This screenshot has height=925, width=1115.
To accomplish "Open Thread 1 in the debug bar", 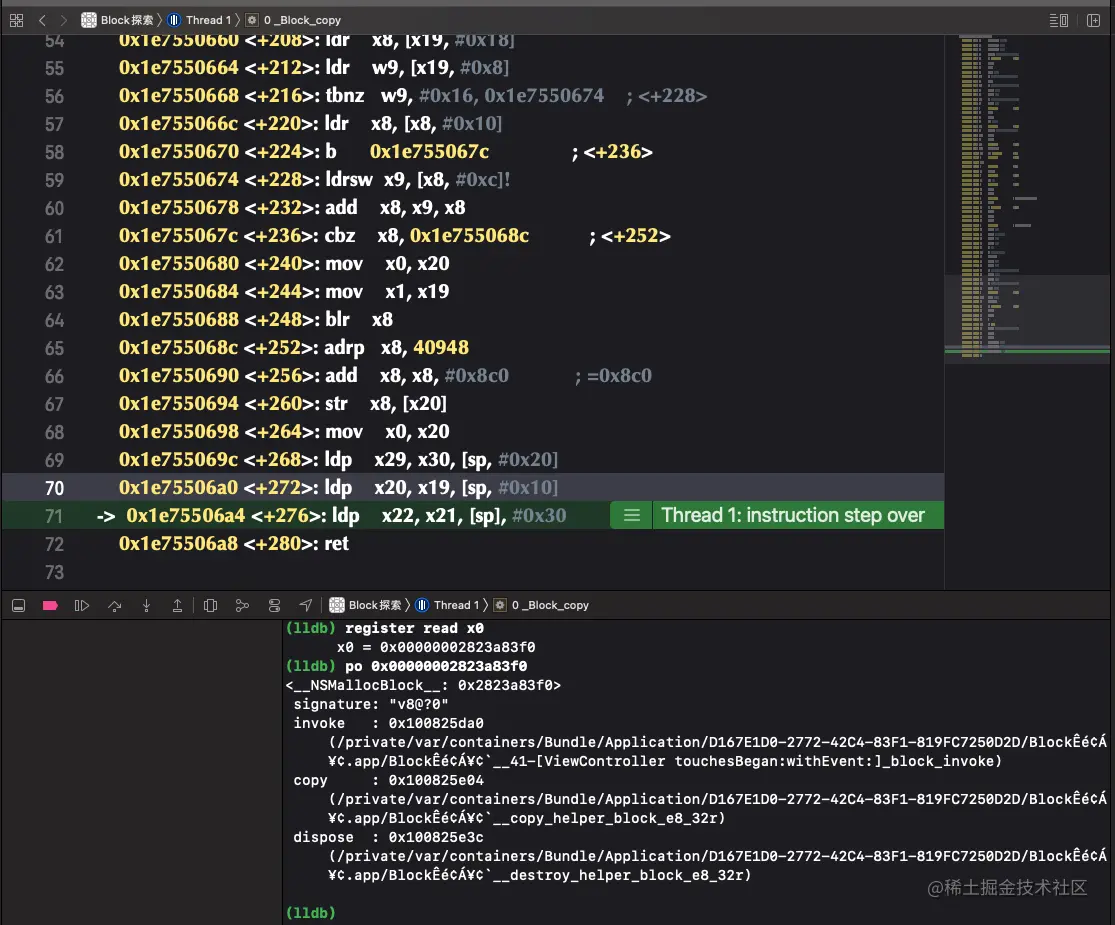I will [x=448, y=605].
